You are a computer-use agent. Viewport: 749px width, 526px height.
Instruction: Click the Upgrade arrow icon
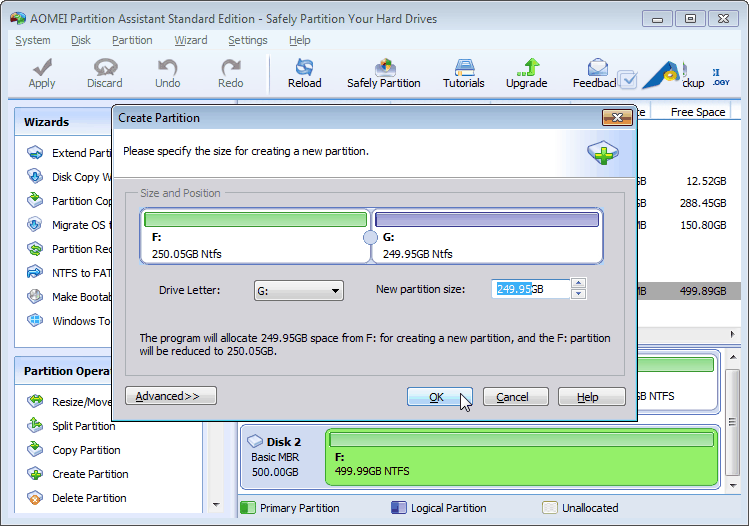tap(528, 67)
